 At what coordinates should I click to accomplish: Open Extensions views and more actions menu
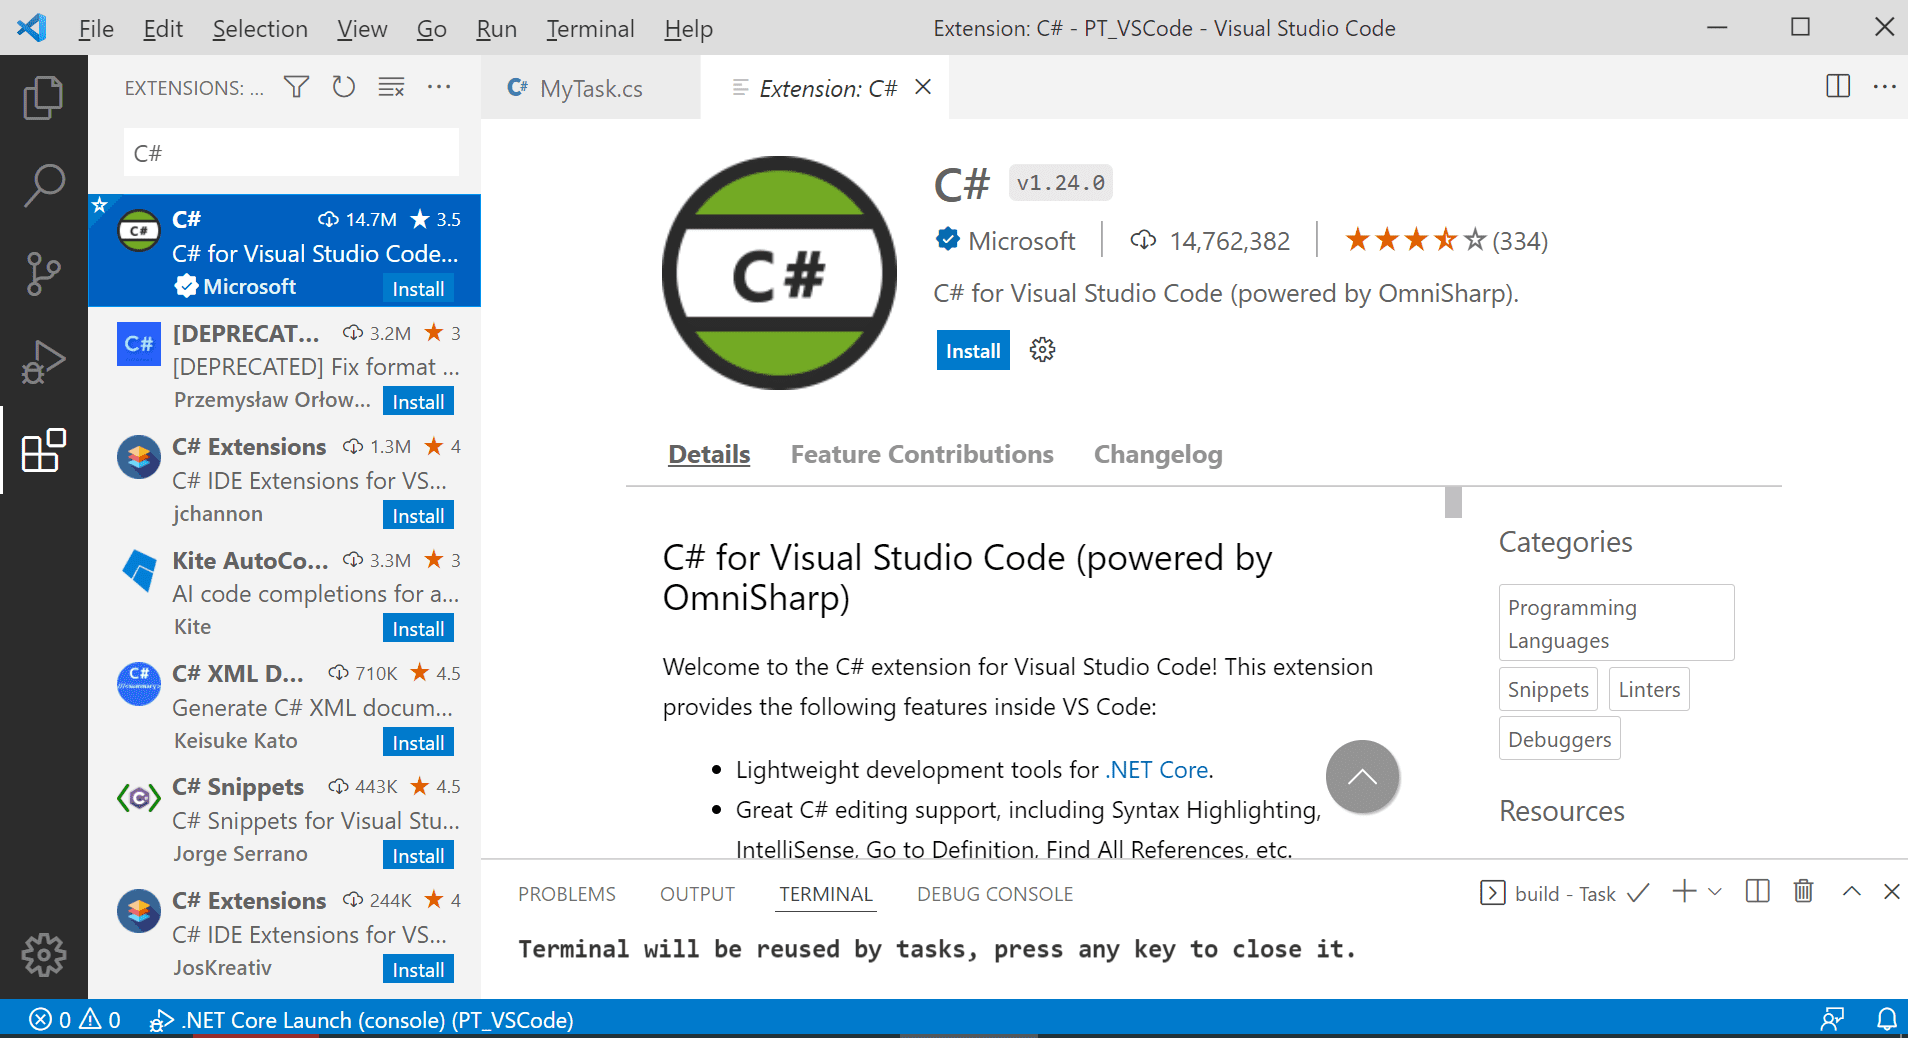click(x=439, y=87)
